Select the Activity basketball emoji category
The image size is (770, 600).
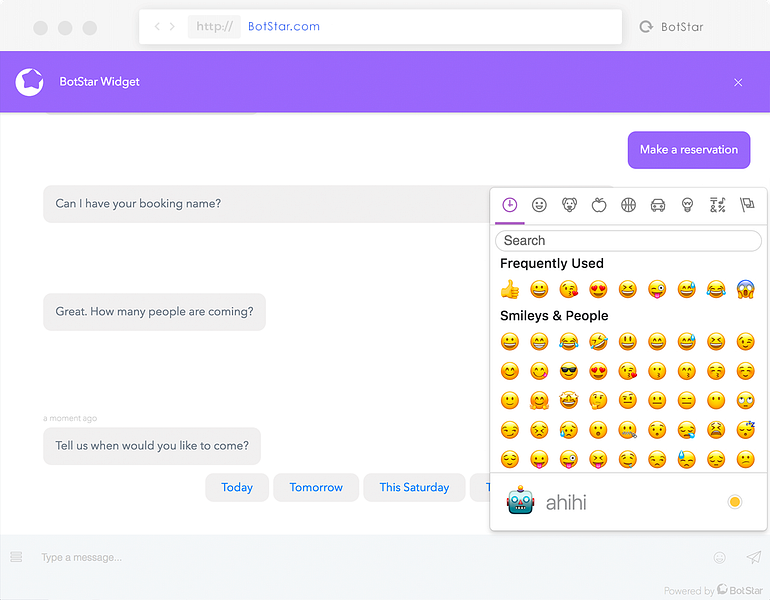tap(628, 205)
